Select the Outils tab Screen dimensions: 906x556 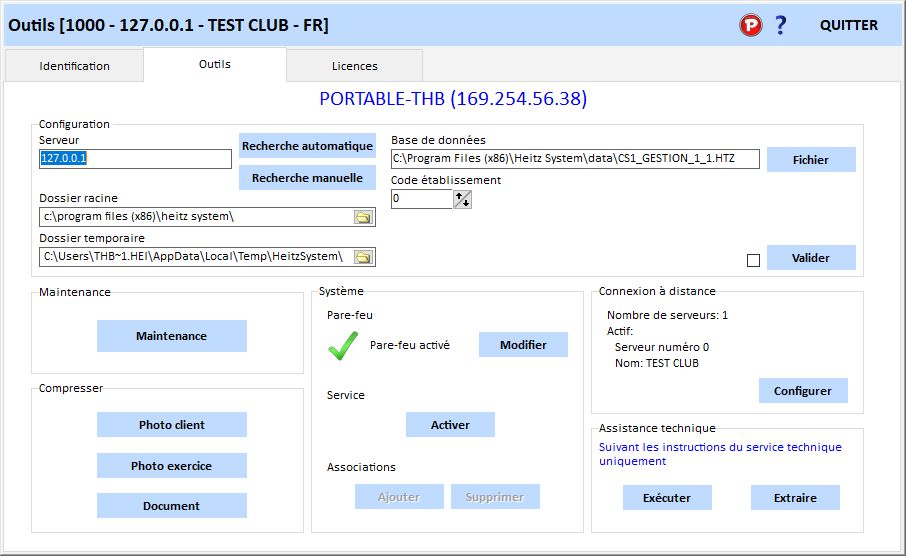[215, 65]
